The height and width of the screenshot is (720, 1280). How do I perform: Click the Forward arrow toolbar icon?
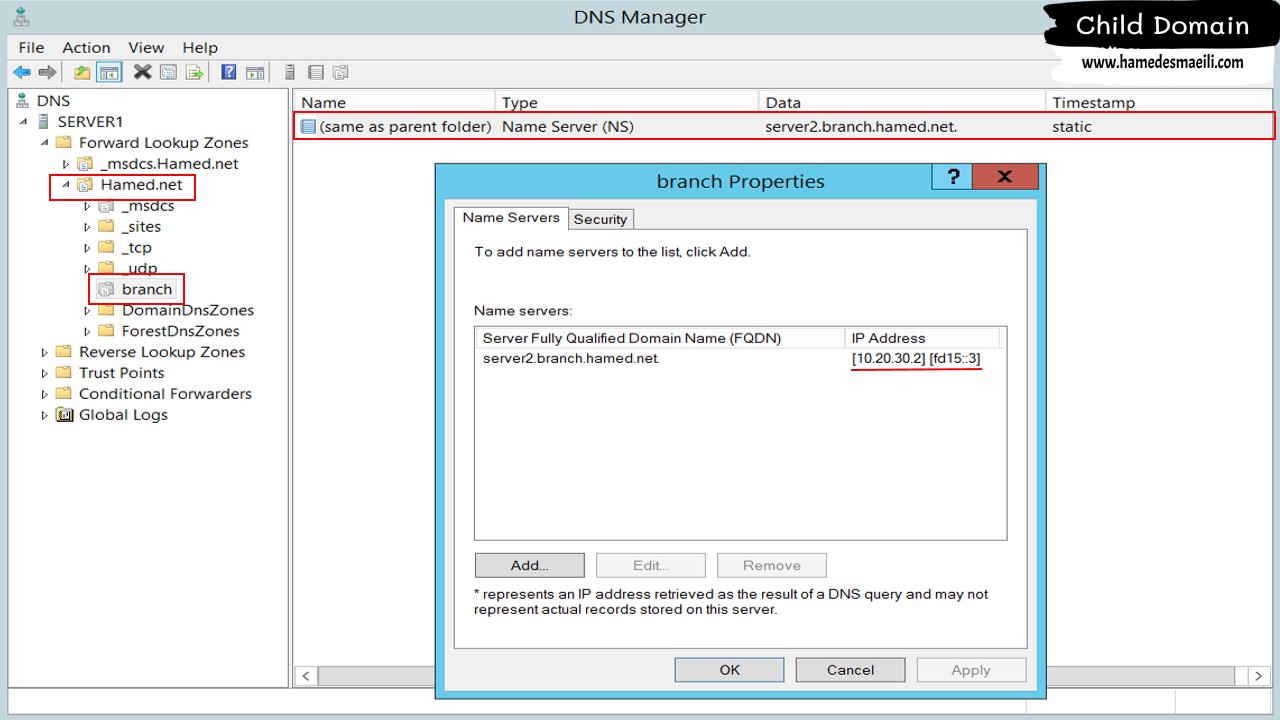pos(47,72)
